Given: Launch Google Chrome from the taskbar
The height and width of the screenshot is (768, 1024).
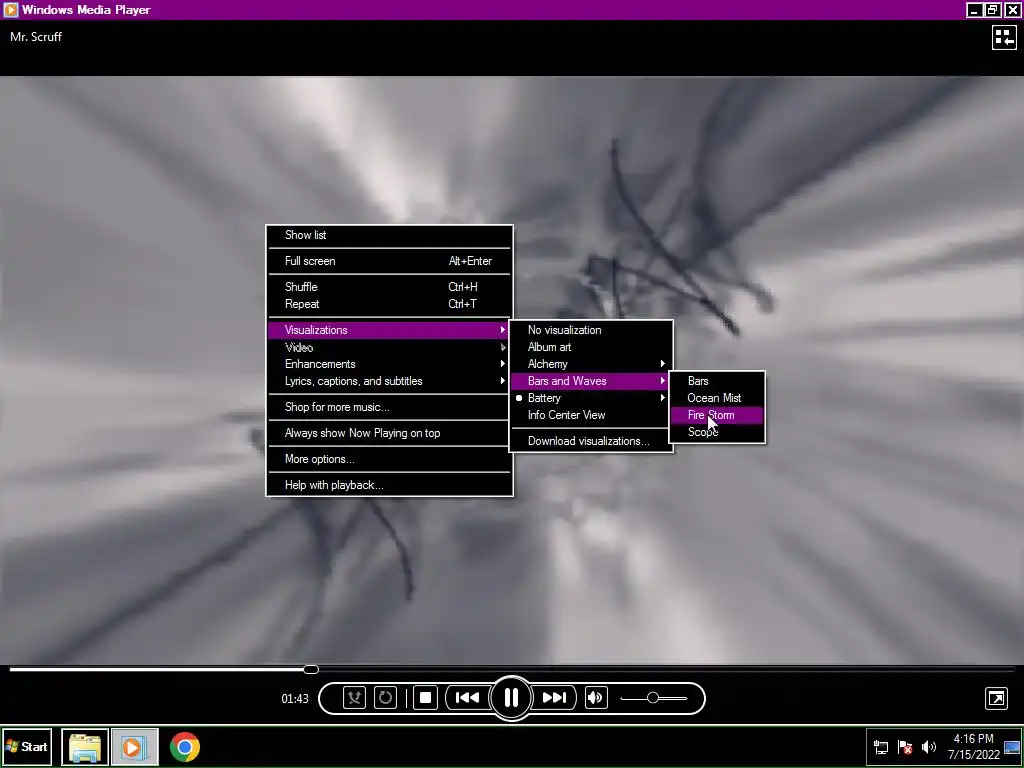Looking at the screenshot, I should 185,746.
